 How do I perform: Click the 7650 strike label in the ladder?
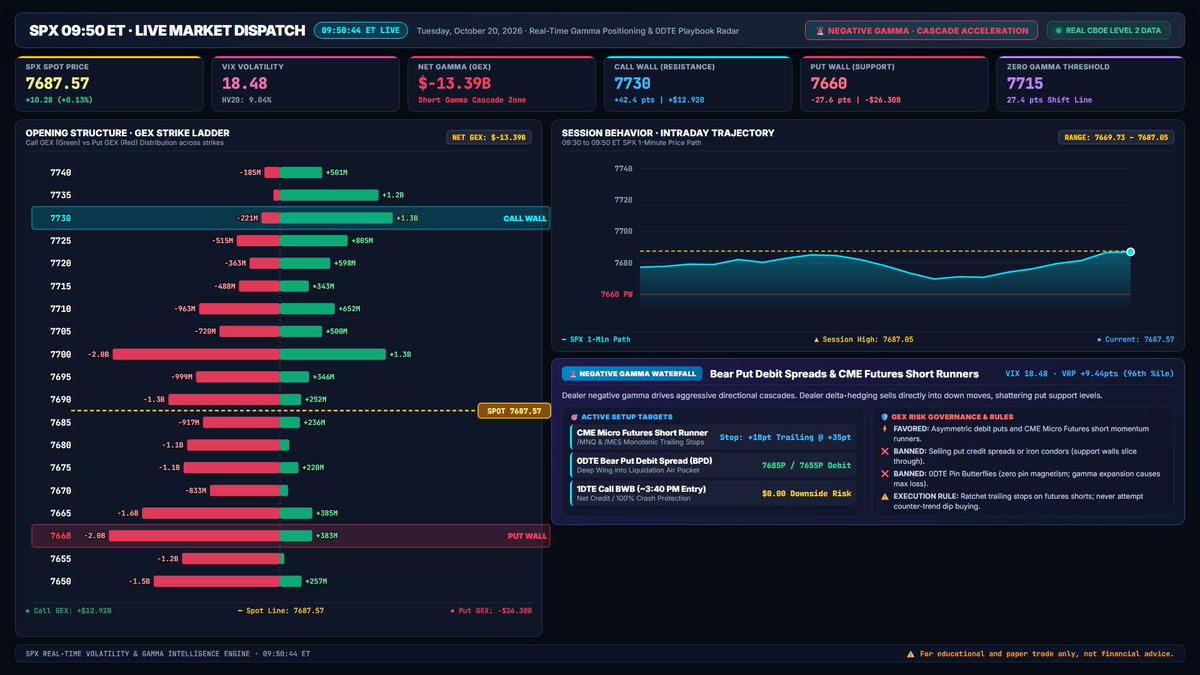coord(60,581)
